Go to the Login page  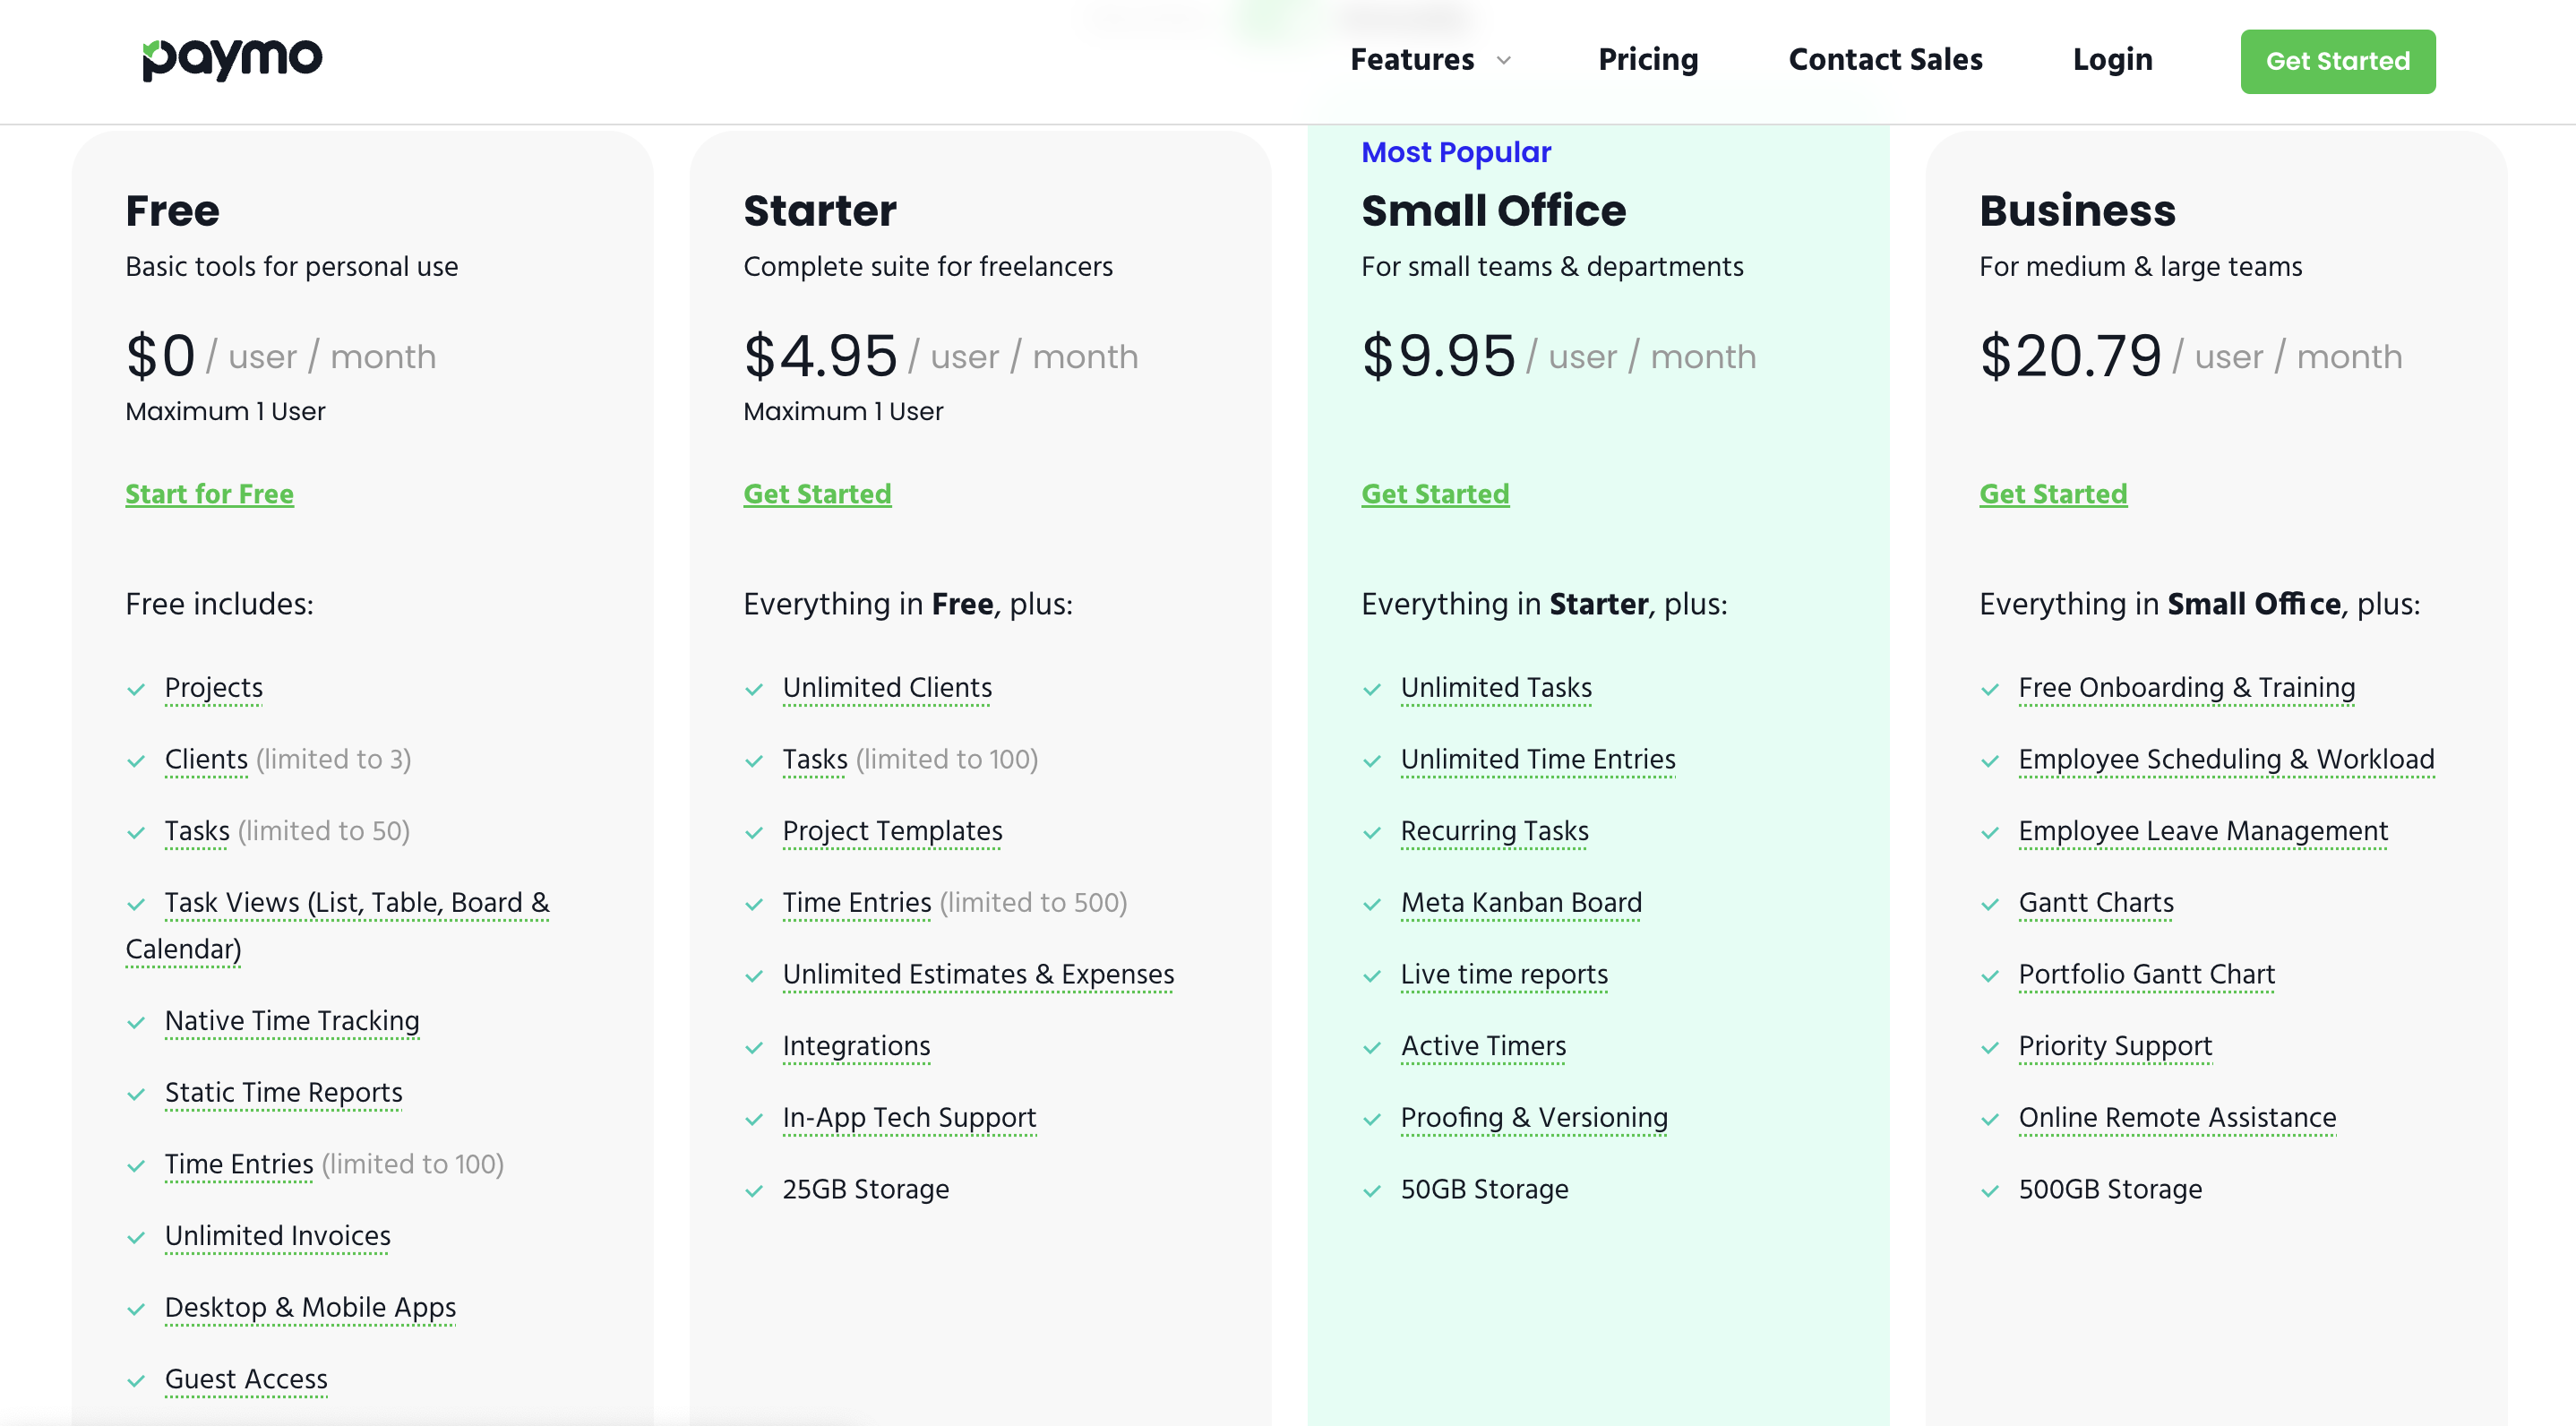click(x=2111, y=60)
